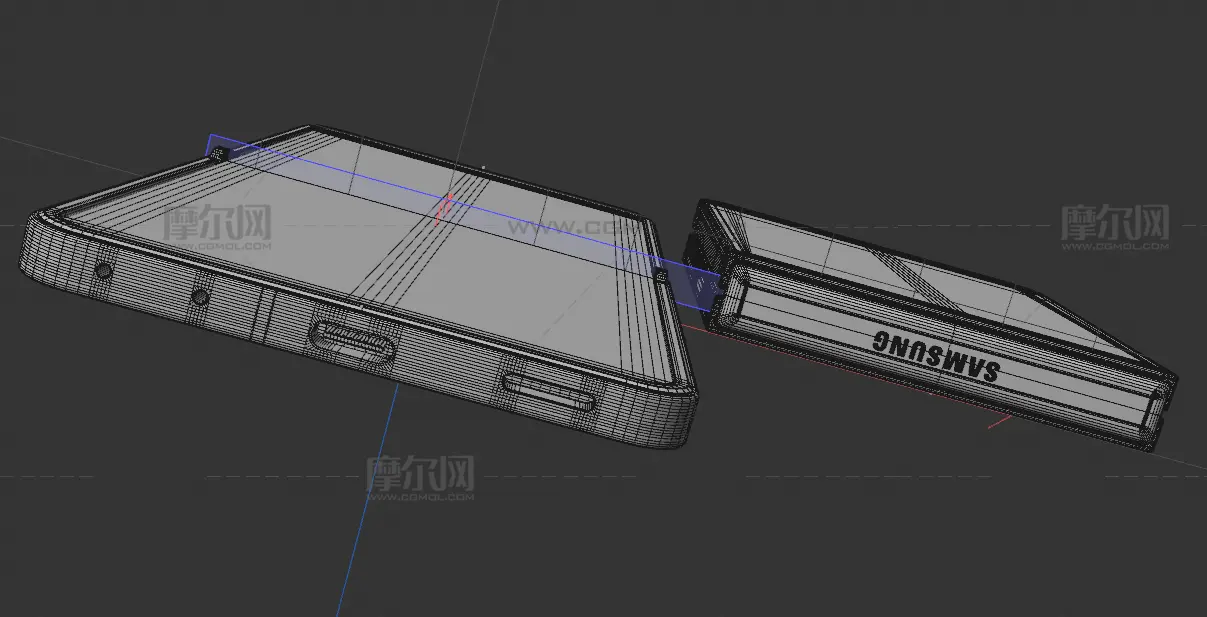Pick the speaker grille slot on bottom edge
Screen dimensions: 1207x617
[548, 391]
